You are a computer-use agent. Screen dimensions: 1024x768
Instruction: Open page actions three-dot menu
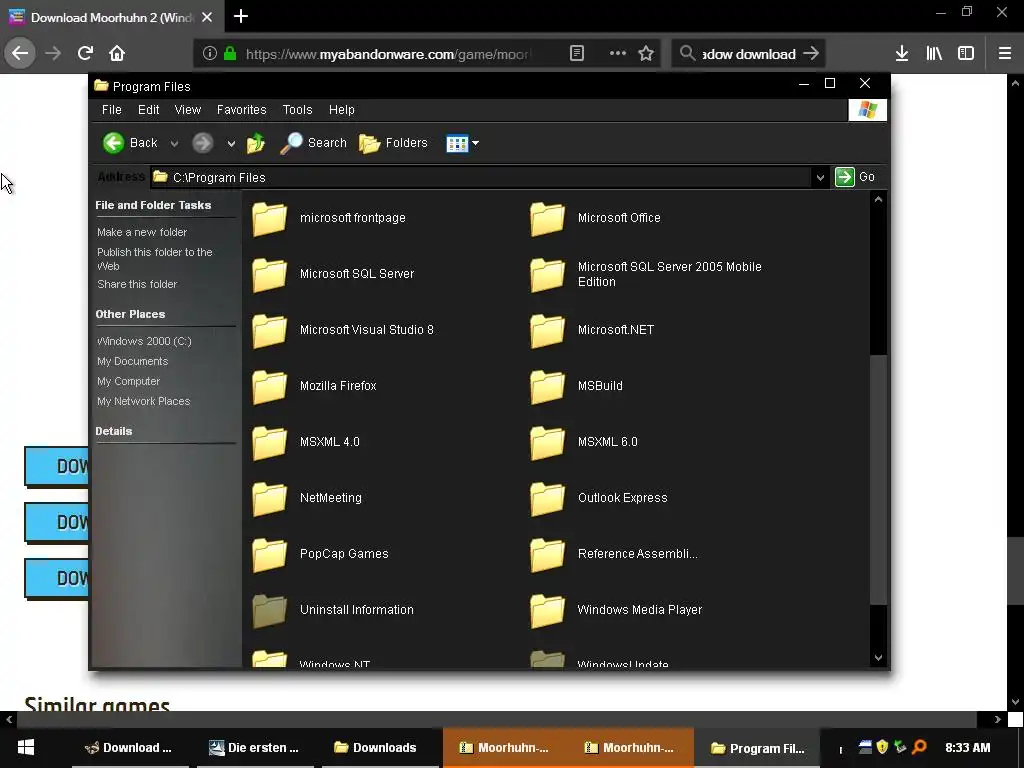(x=618, y=54)
